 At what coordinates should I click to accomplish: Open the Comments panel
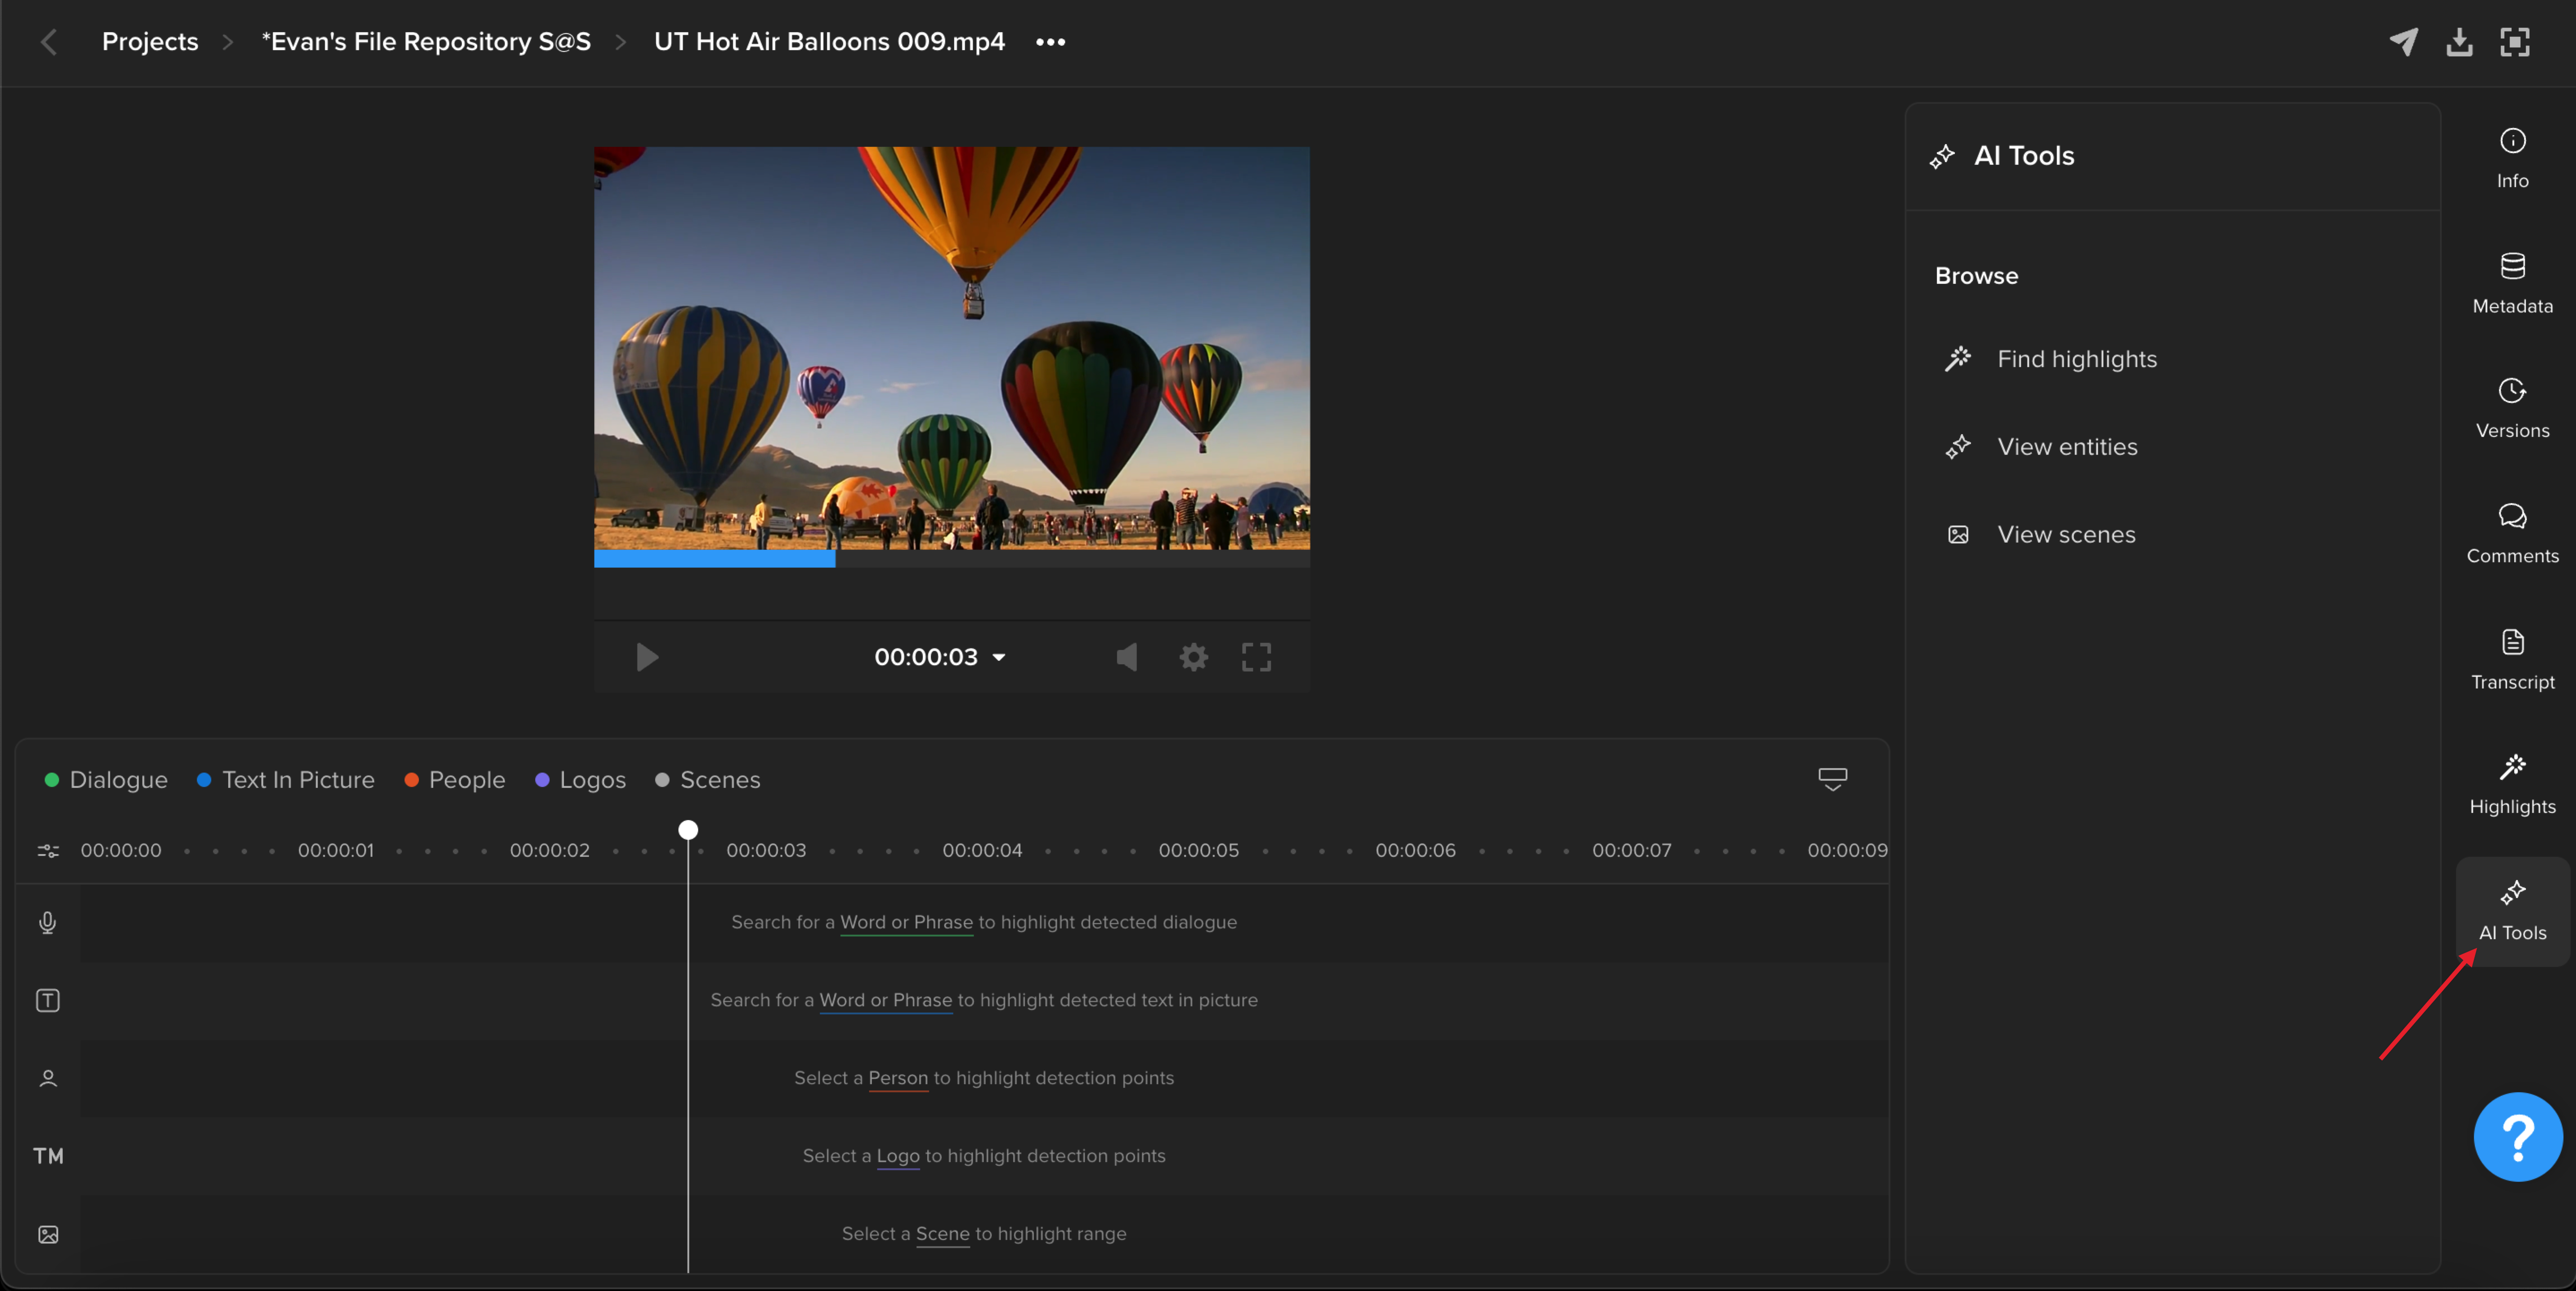point(2512,534)
